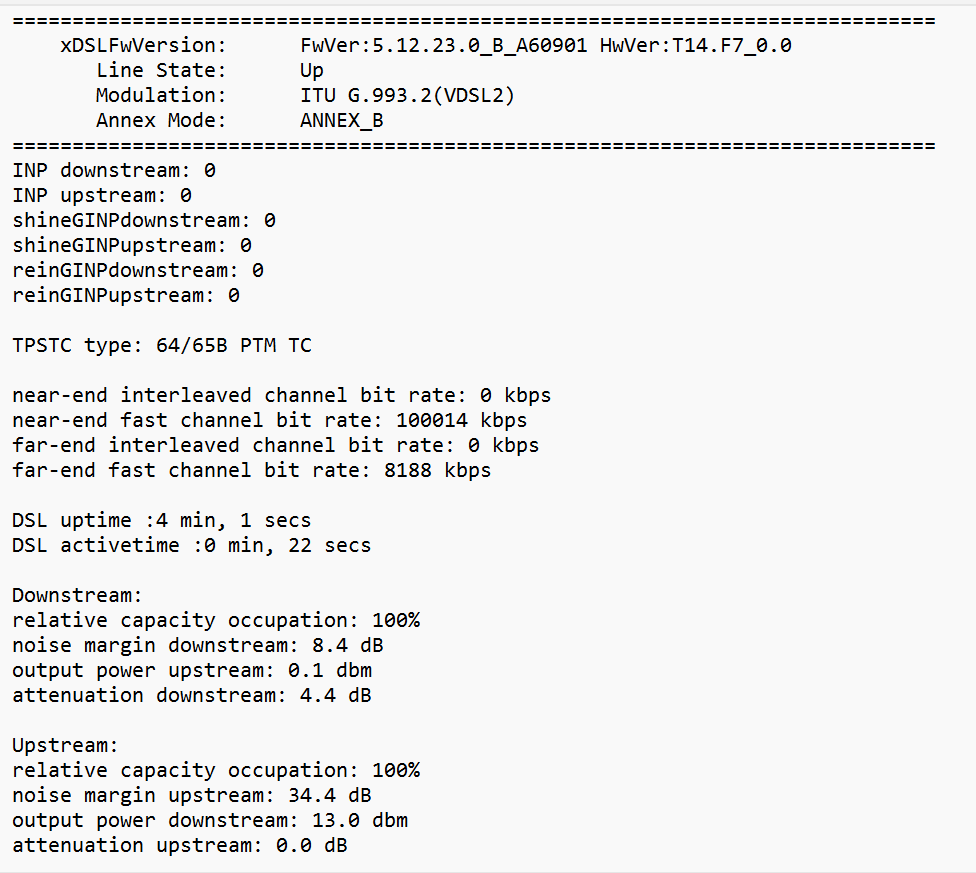The image size is (976, 873).
Task: Click the near-end interleaved channel bit rate line
Action: coord(281,396)
